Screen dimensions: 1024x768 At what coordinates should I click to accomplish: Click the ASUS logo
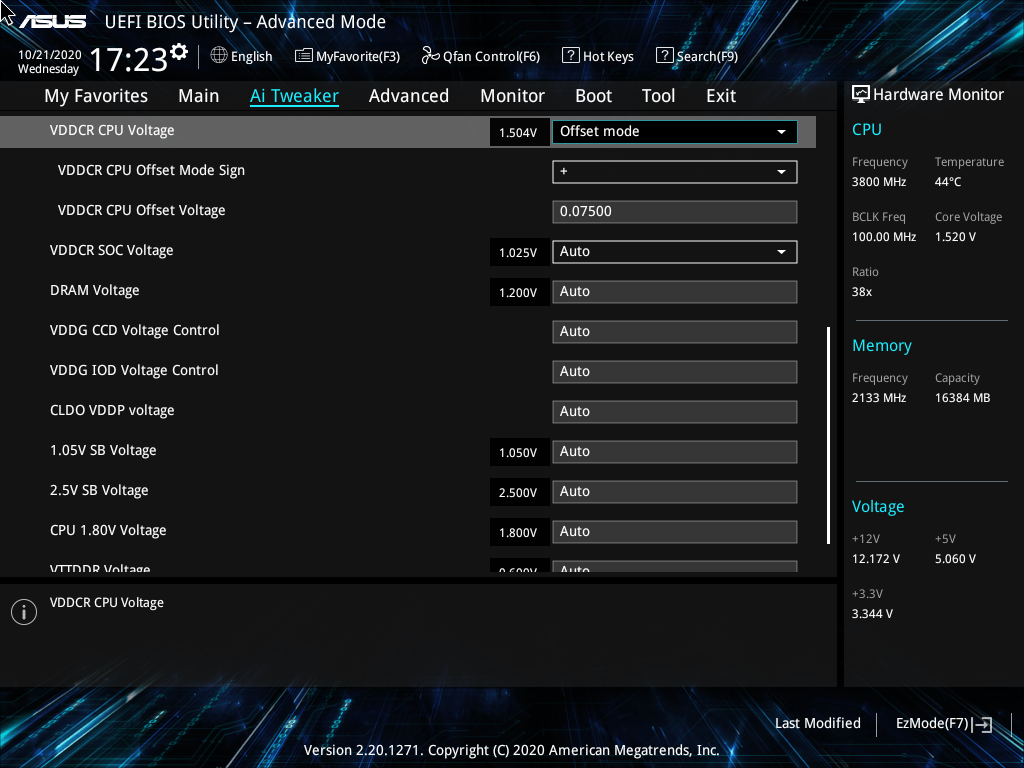click(x=52, y=22)
